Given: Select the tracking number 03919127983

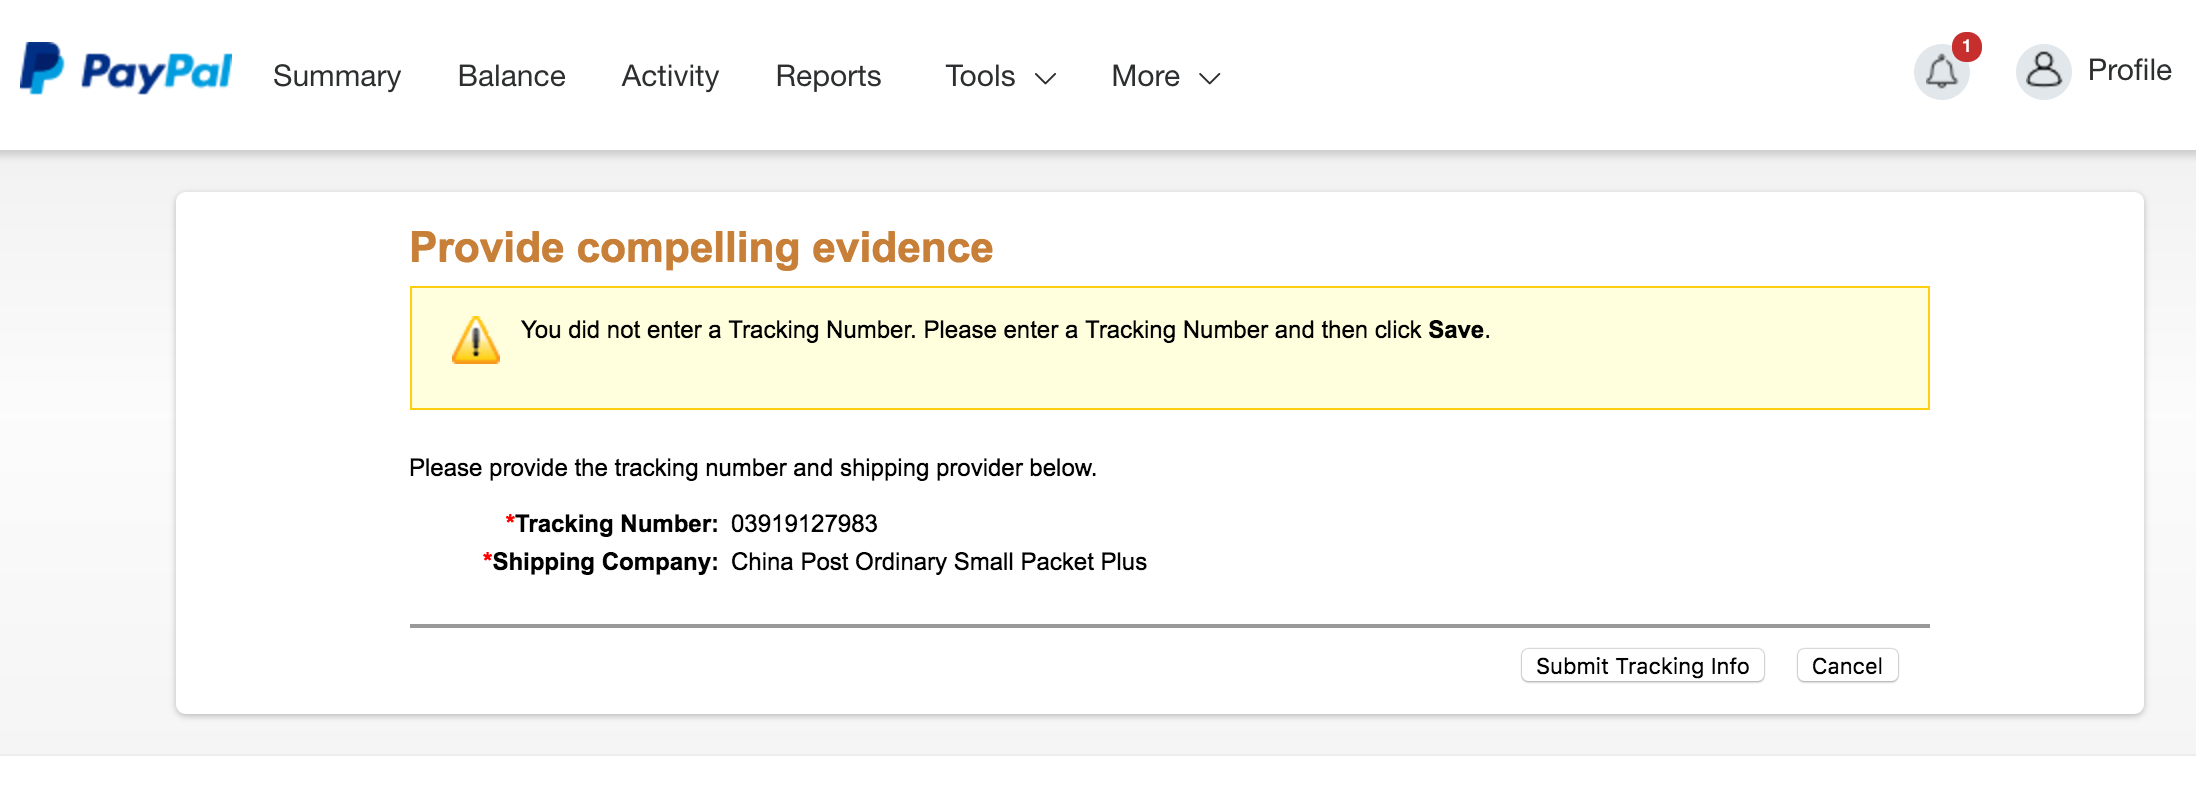Looking at the screenshot, I should (804, 524).
